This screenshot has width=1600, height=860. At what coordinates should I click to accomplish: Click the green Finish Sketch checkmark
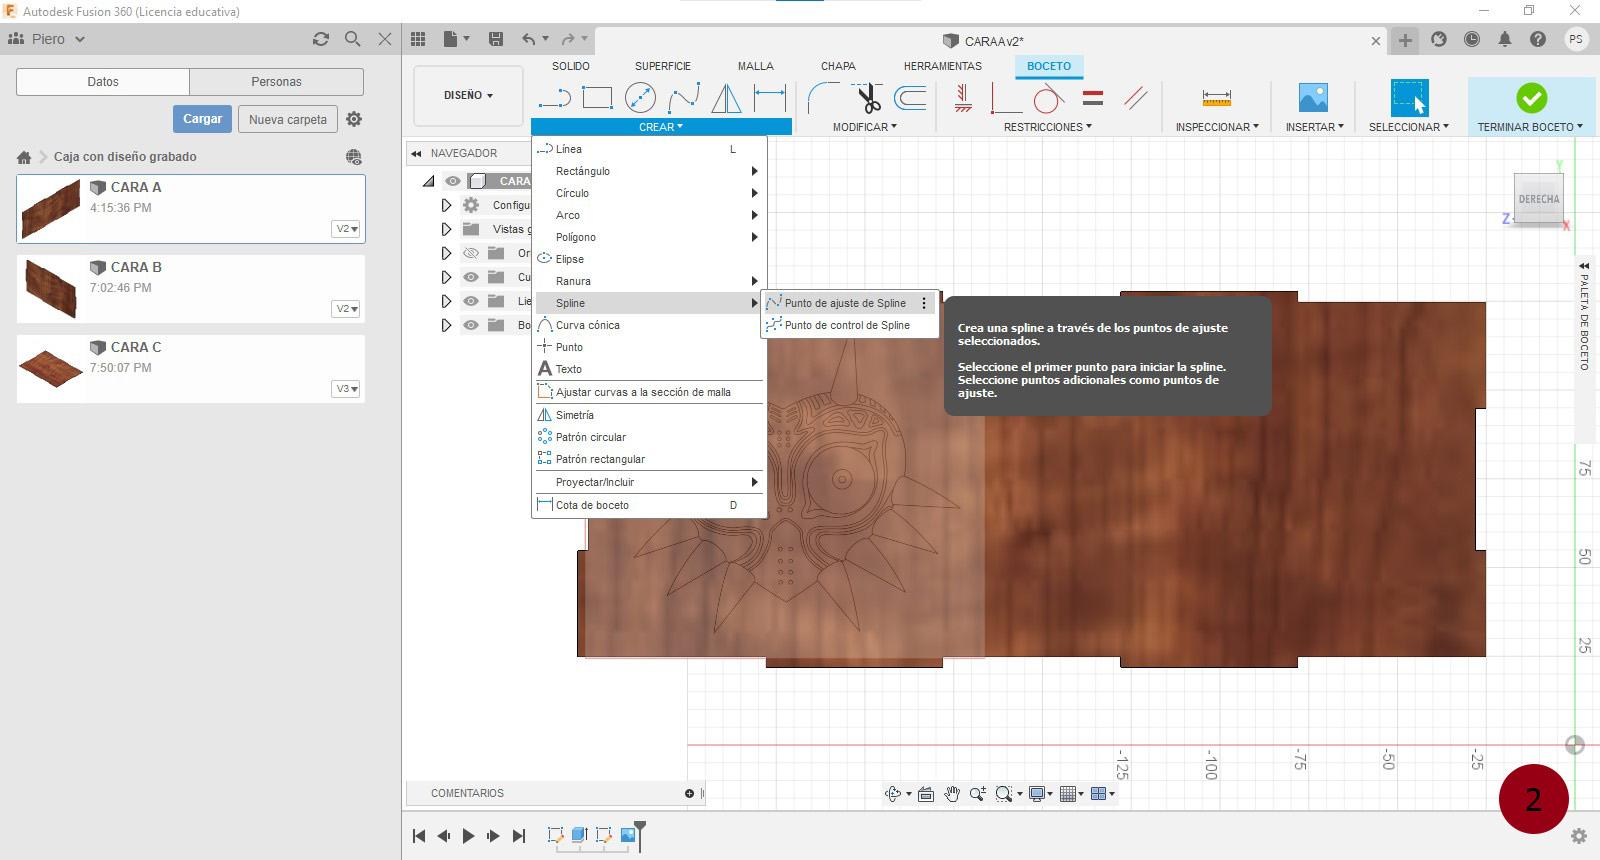pyautogui.click(x=1531, y=98)
